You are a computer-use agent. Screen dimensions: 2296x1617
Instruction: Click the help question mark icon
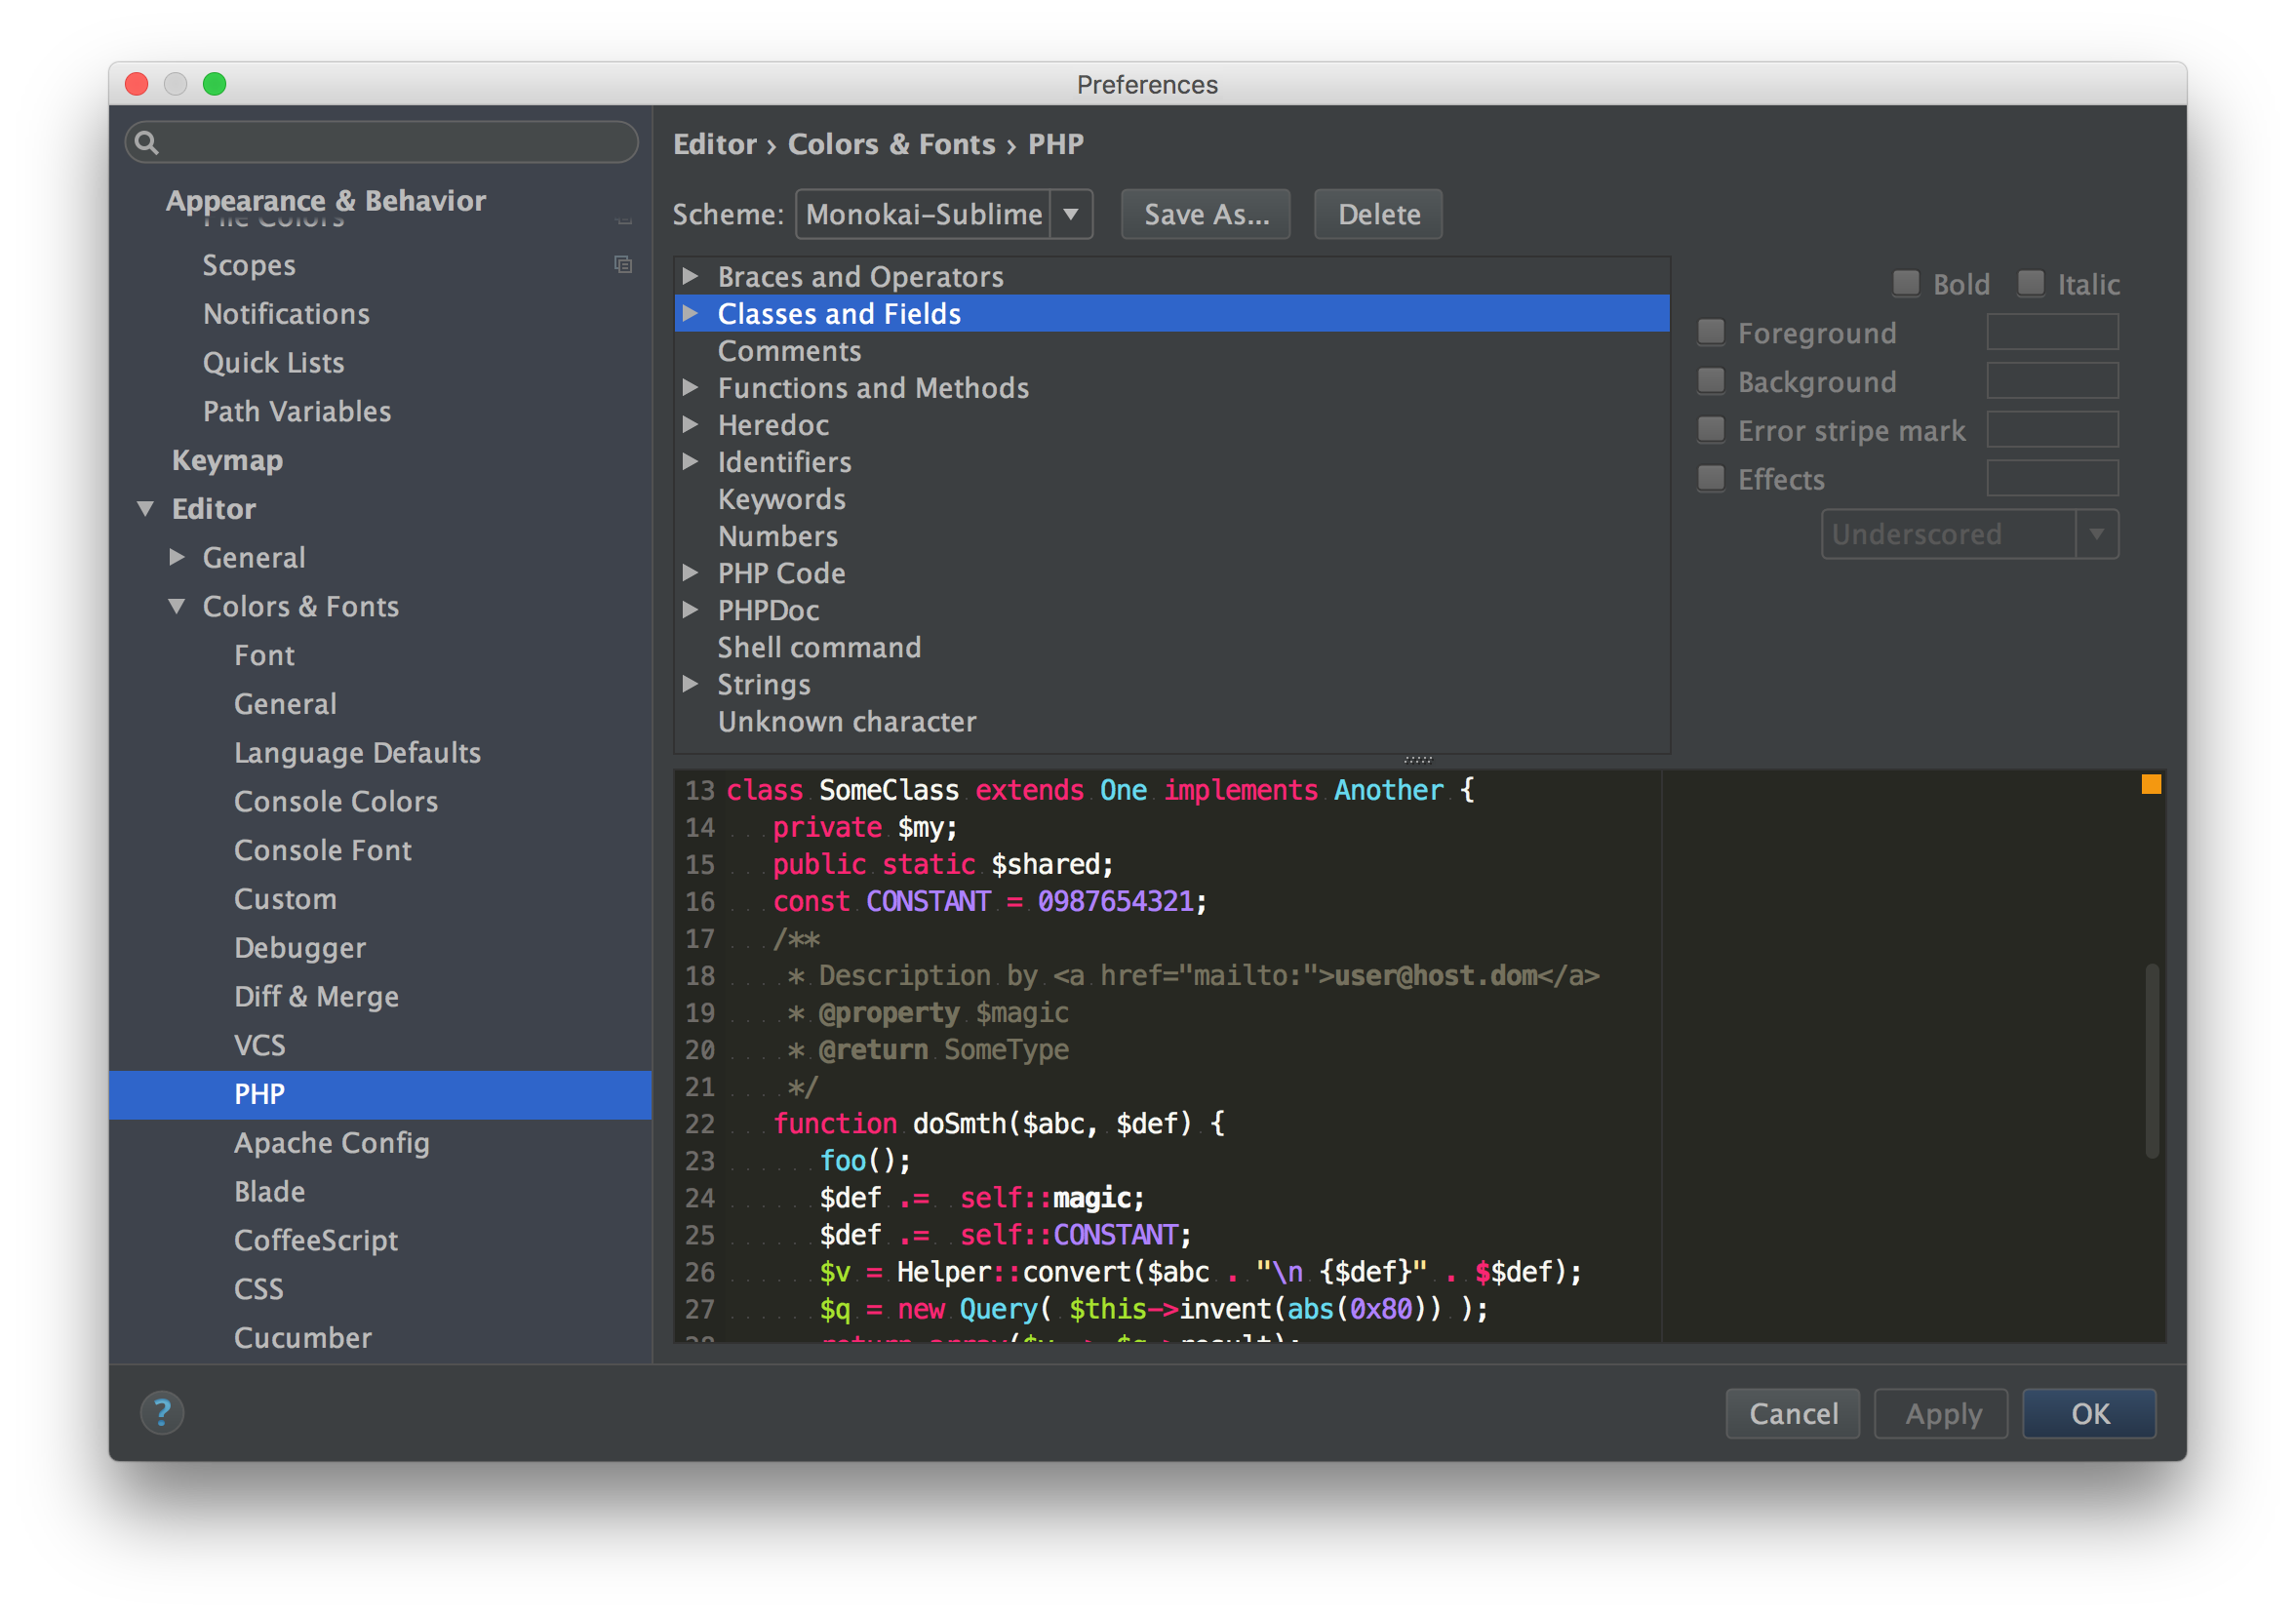(x=162, y=1412)
